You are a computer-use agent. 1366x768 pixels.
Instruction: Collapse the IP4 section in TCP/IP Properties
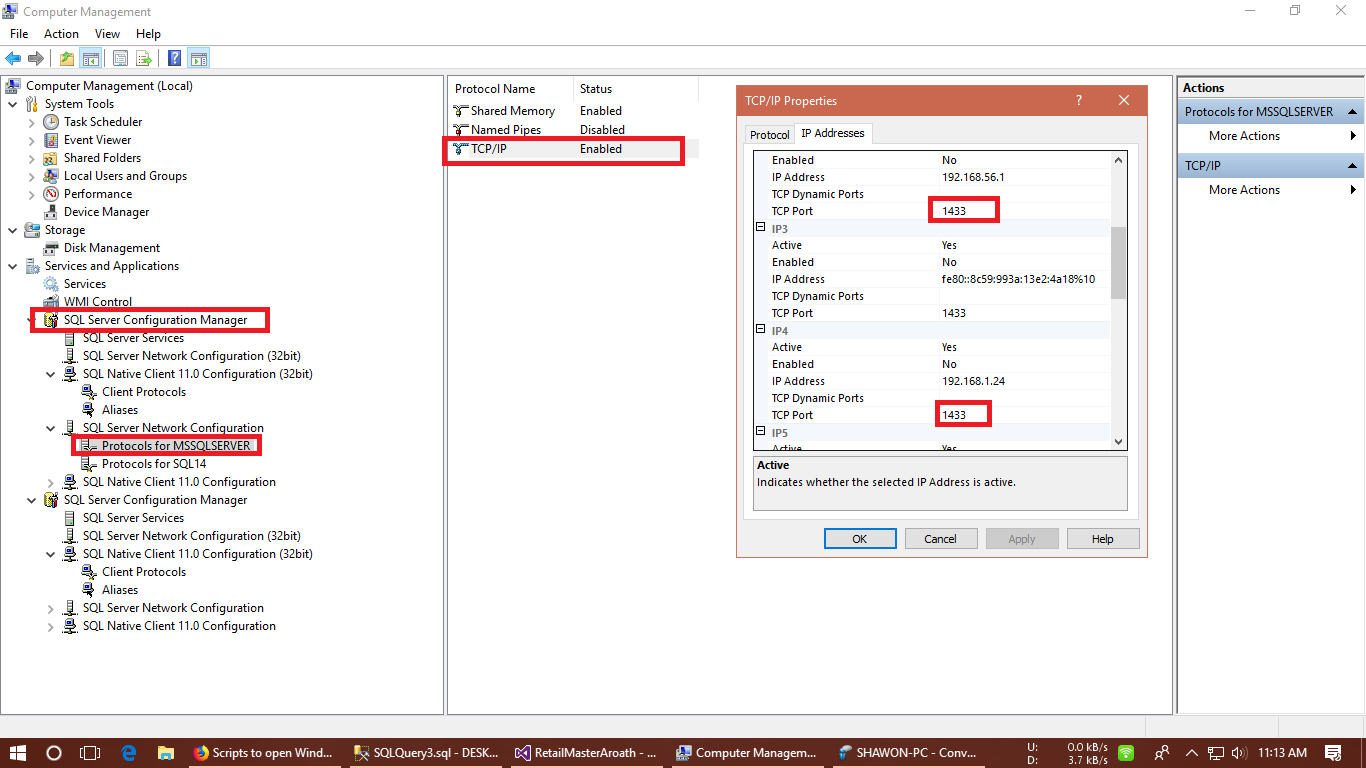pyautogui.click(x=760, y=330)
